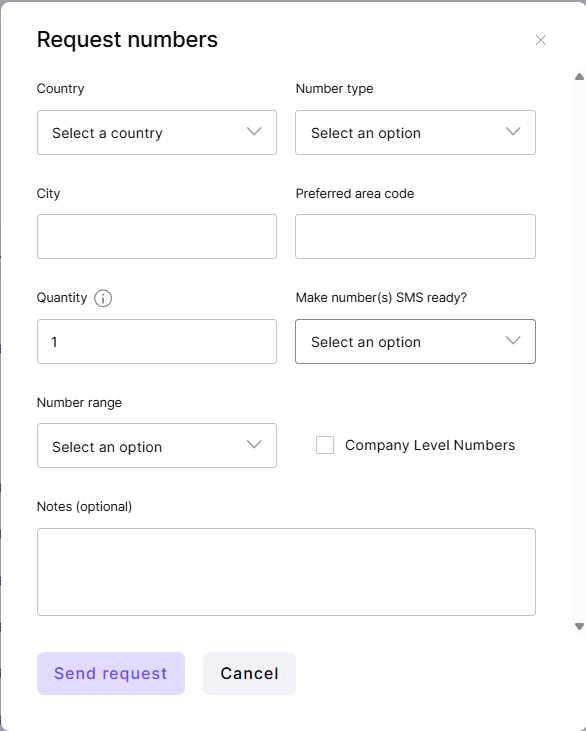Screen dimensions: 586x731
Task: Close the Request numbers dialog
Action: coord(541,40)
